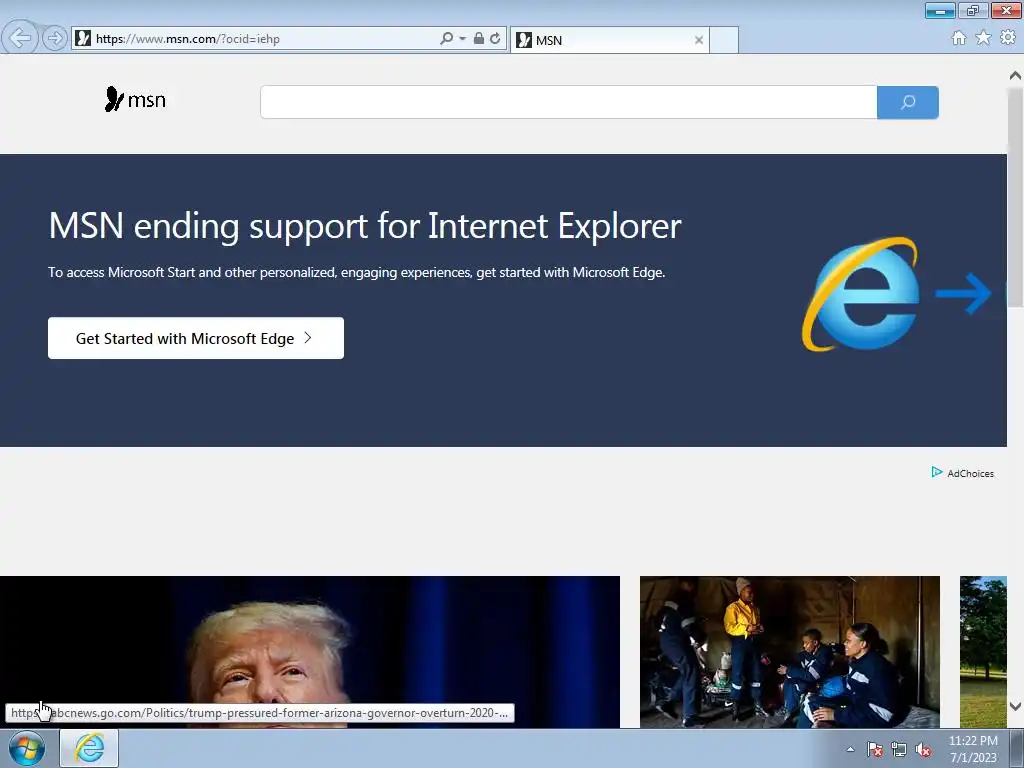Submit the search with the blue magnifier button
This screenshot has width=1024, height=768.
pos(908,102)
